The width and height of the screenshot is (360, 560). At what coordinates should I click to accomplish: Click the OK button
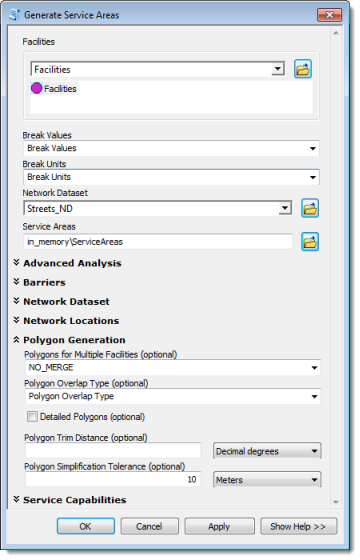86,526
